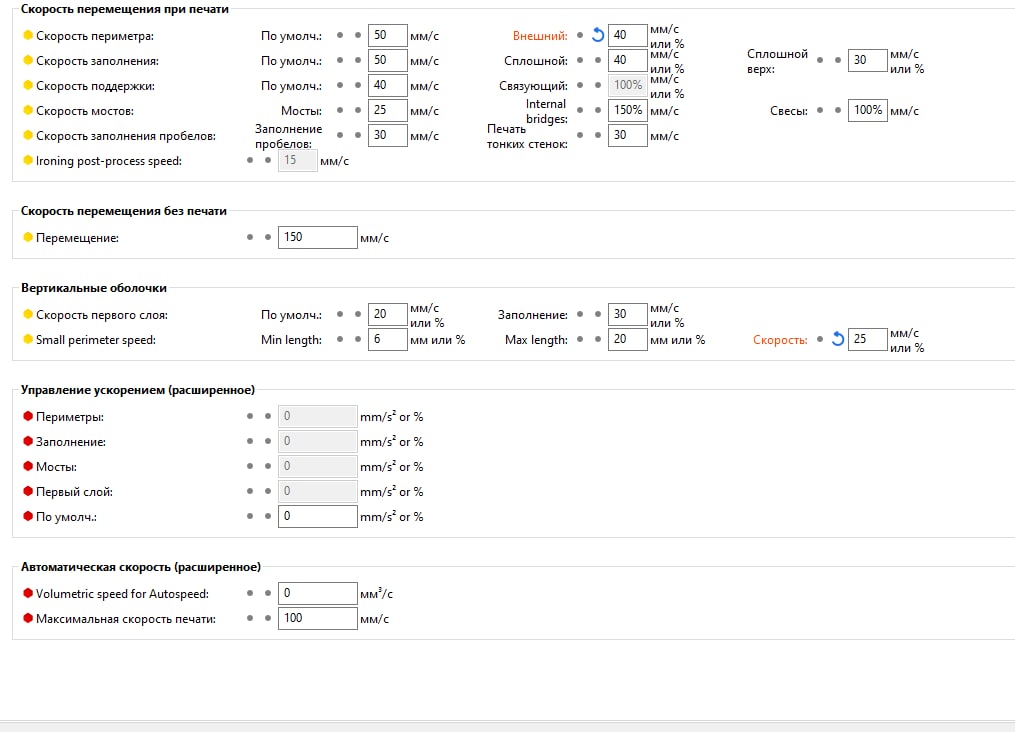
Task: Click the Мосты acceleration field
Action: click(318, 467)
